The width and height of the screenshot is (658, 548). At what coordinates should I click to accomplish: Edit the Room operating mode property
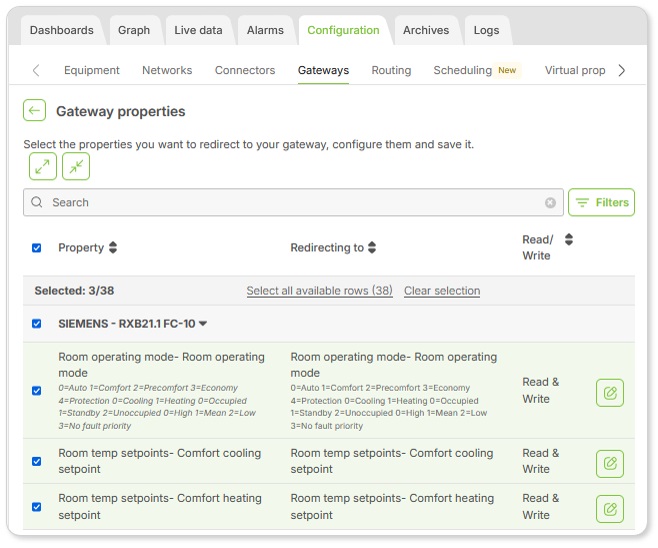610,393
